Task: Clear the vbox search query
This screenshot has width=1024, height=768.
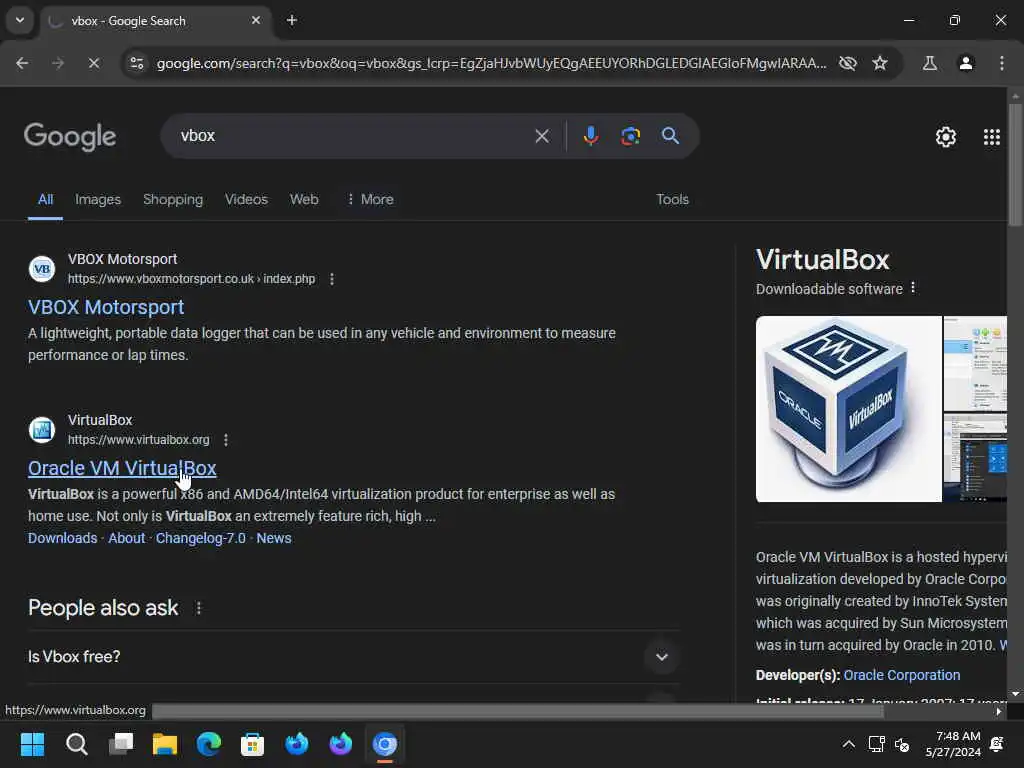Action: 541,136
